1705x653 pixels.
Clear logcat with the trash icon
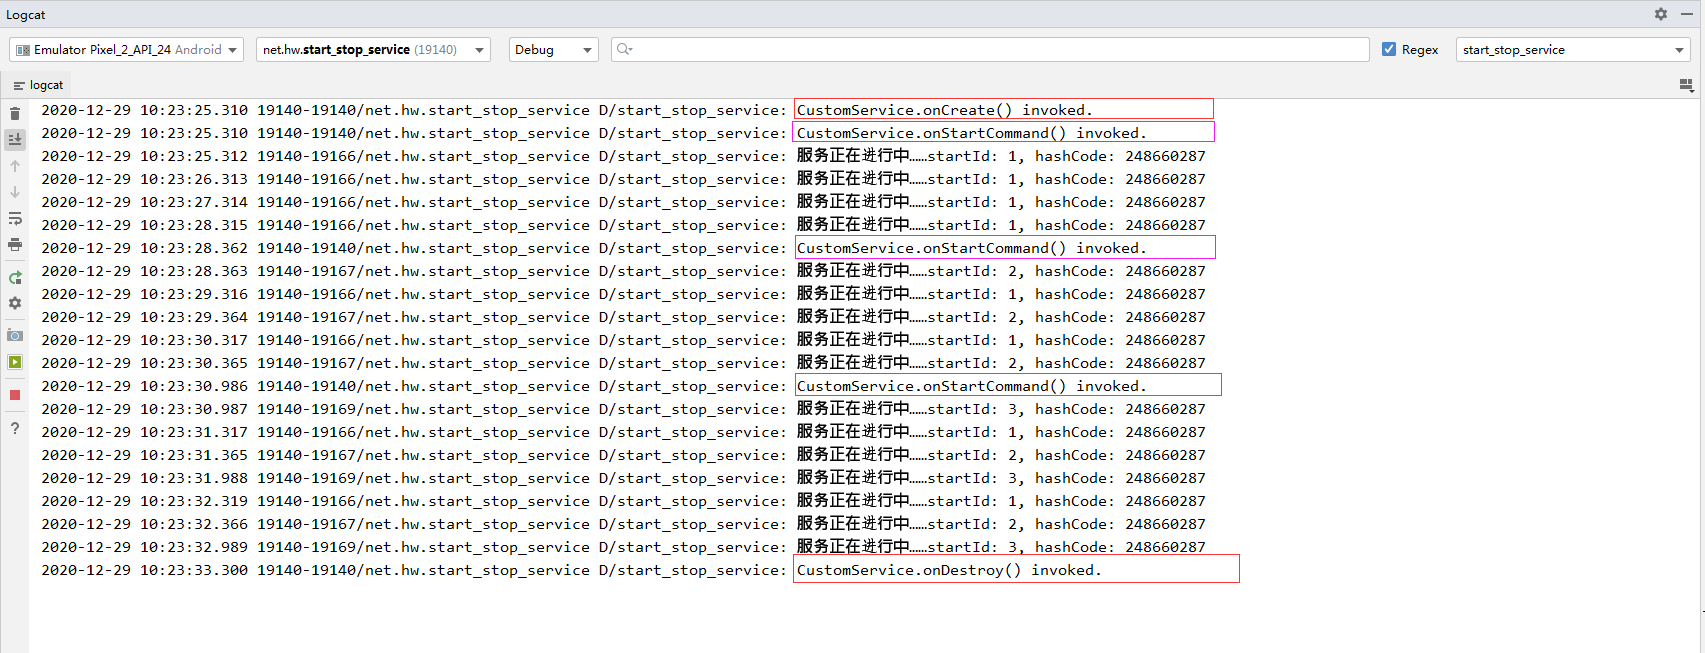[x=15, y=113]
